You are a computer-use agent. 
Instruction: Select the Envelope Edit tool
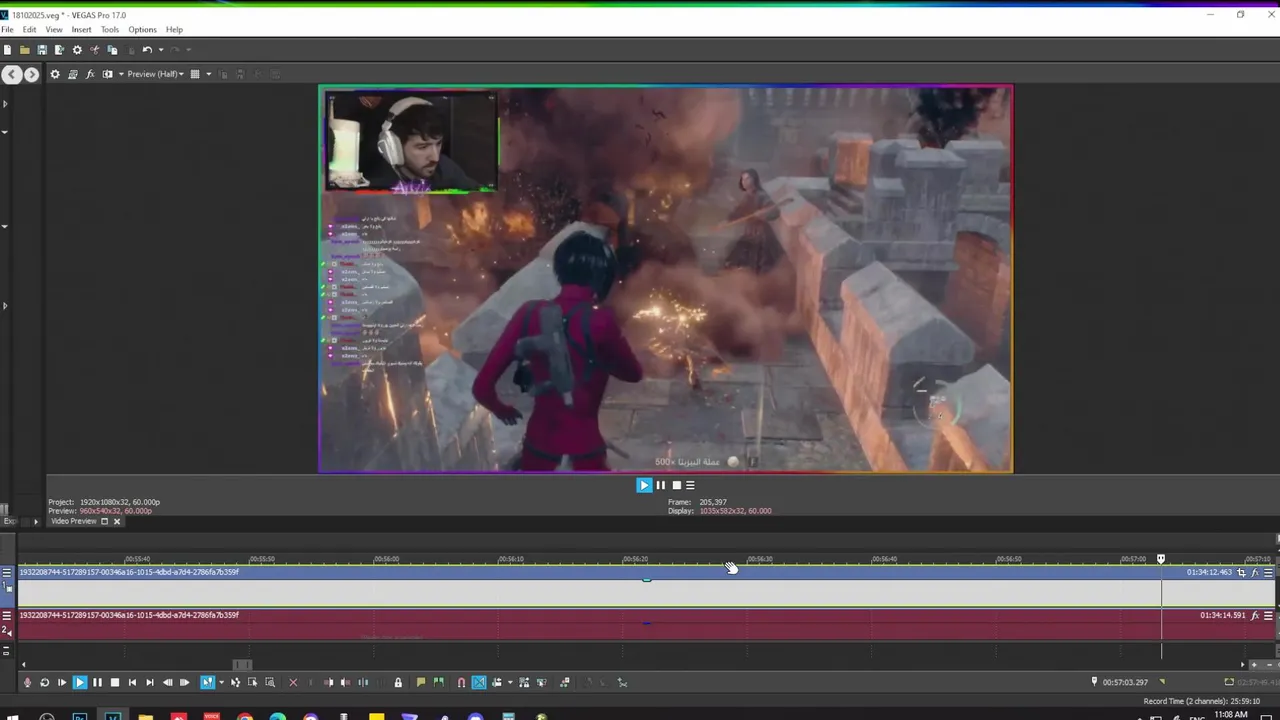coord(235,682)
